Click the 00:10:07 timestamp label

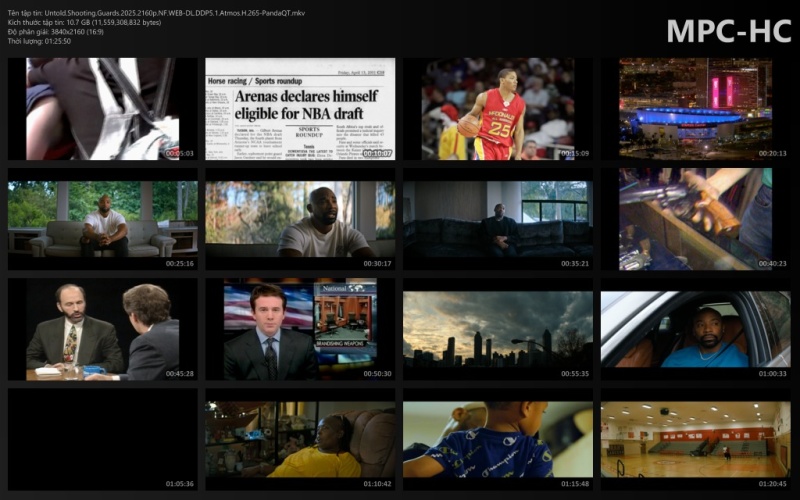[x=378, y=153]
